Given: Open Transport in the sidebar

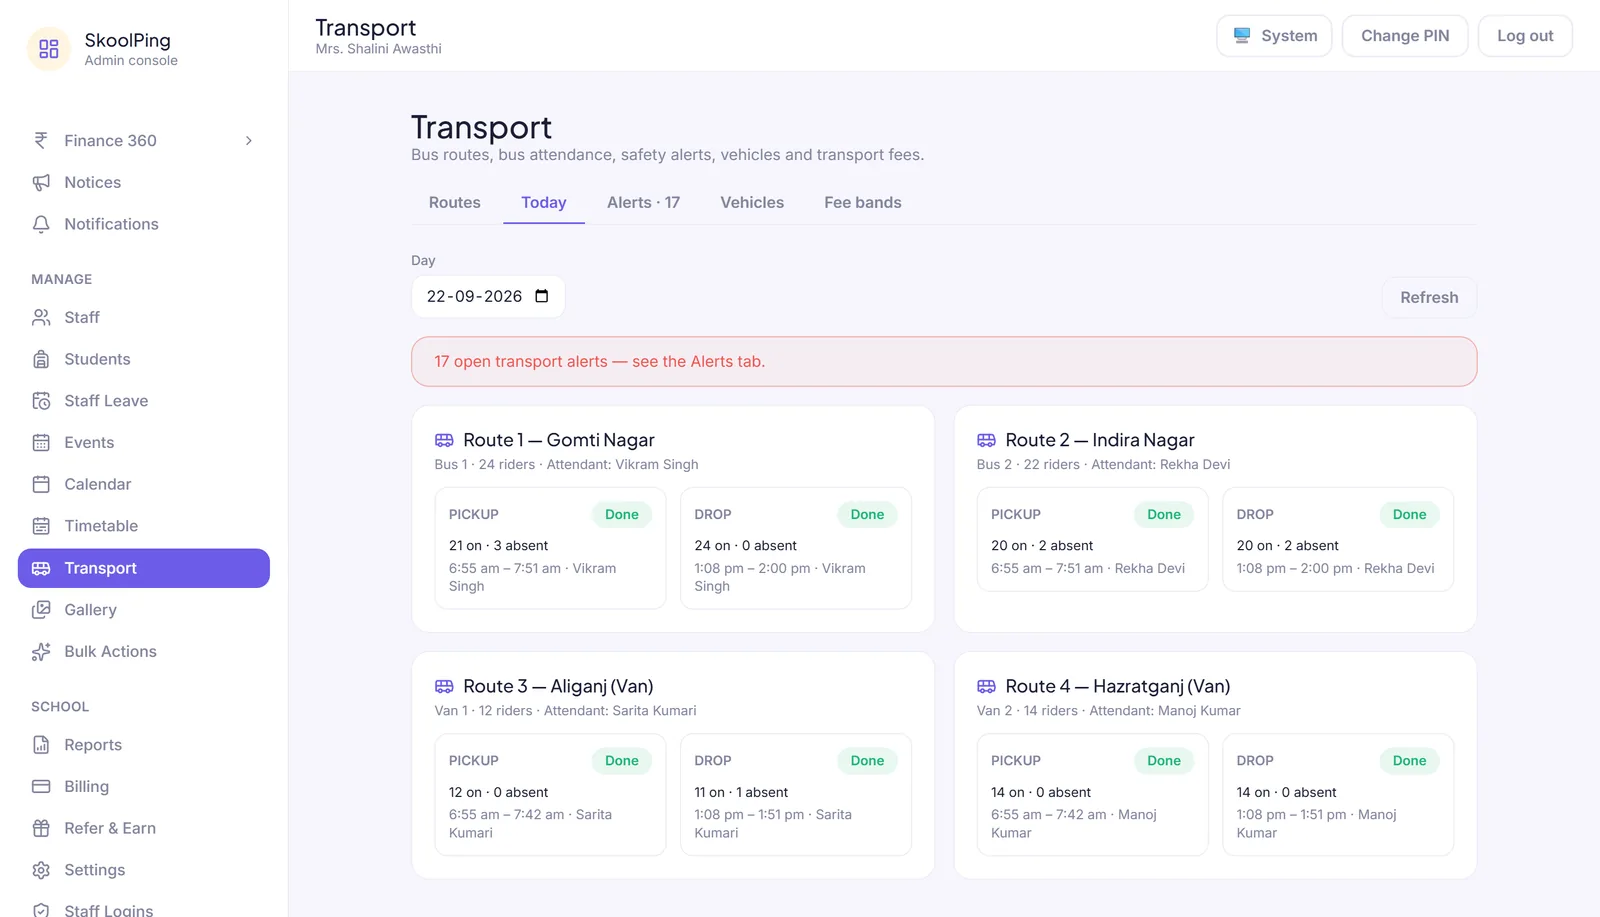Looking at the screenshot, I should [x=144, y=568].
